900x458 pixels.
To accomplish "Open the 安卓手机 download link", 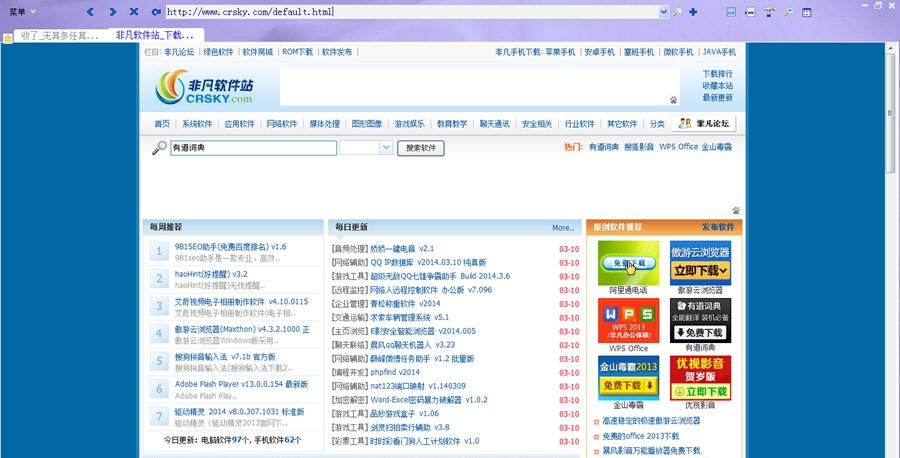I will [x=599, y=52].
